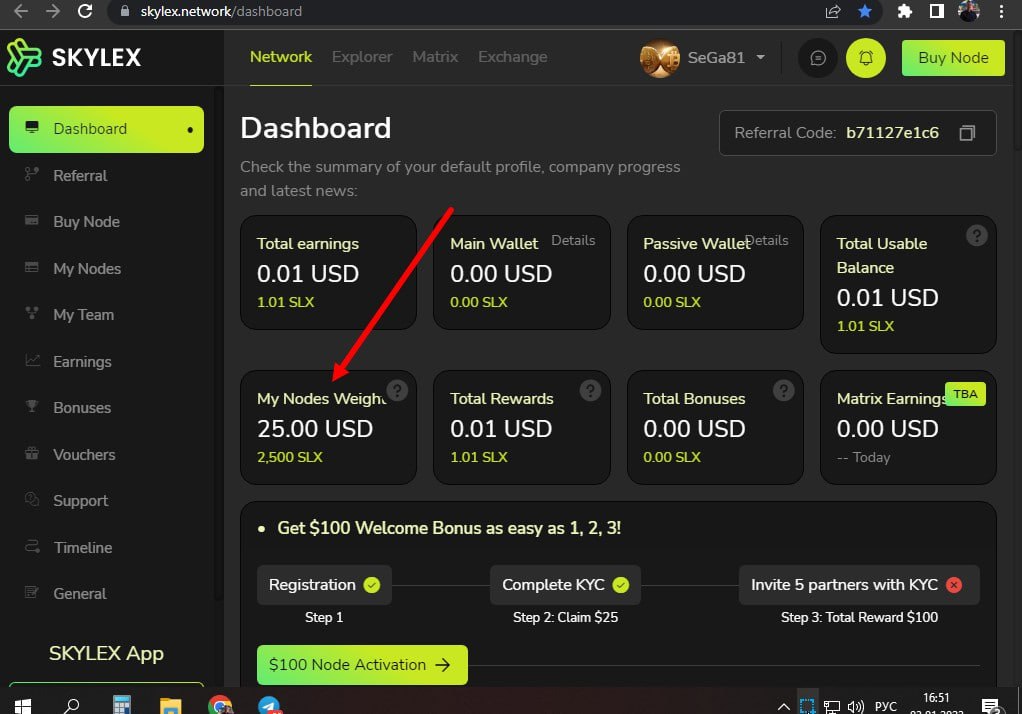Click the $100 Node Activation button
This screenshot has height=714, width=1022.
(x=361, y=665)
